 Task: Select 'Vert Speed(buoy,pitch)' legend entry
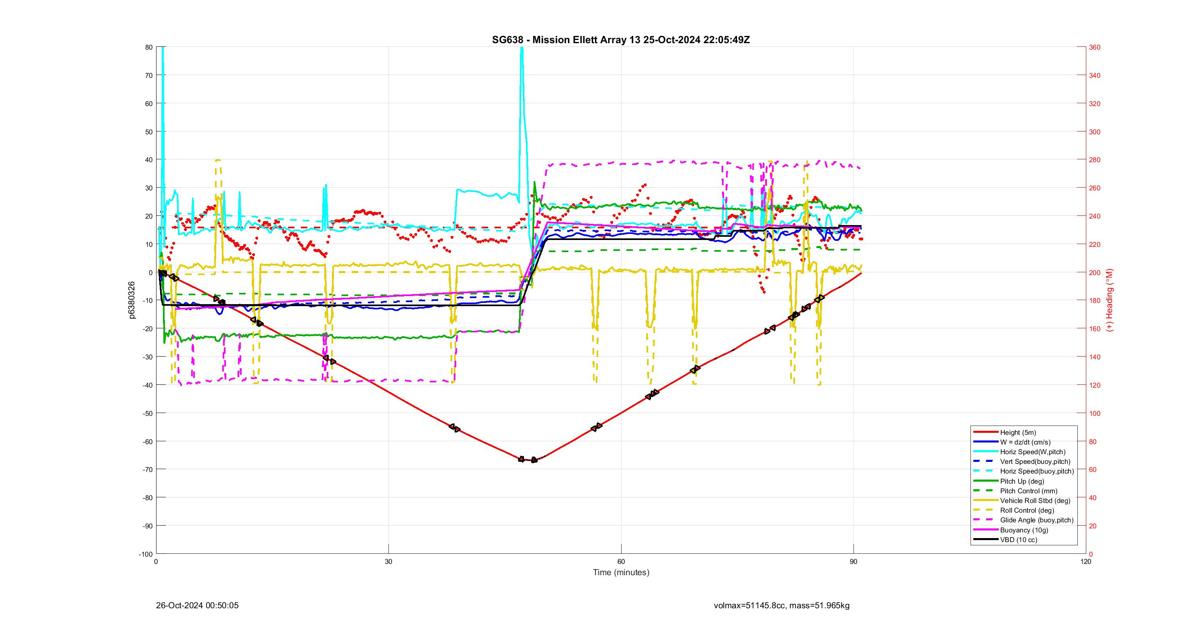point(1035,461)
